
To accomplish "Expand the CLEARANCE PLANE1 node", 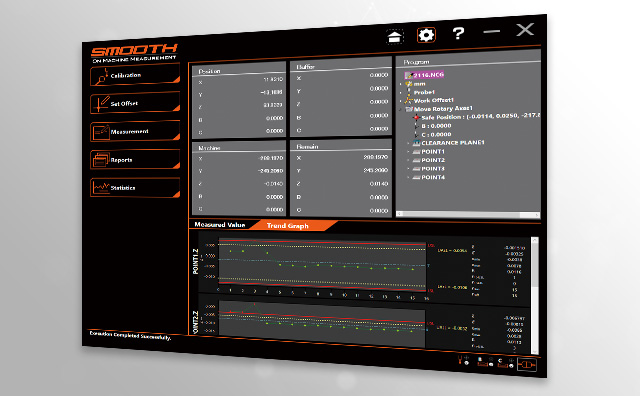I will coord(408,143).
